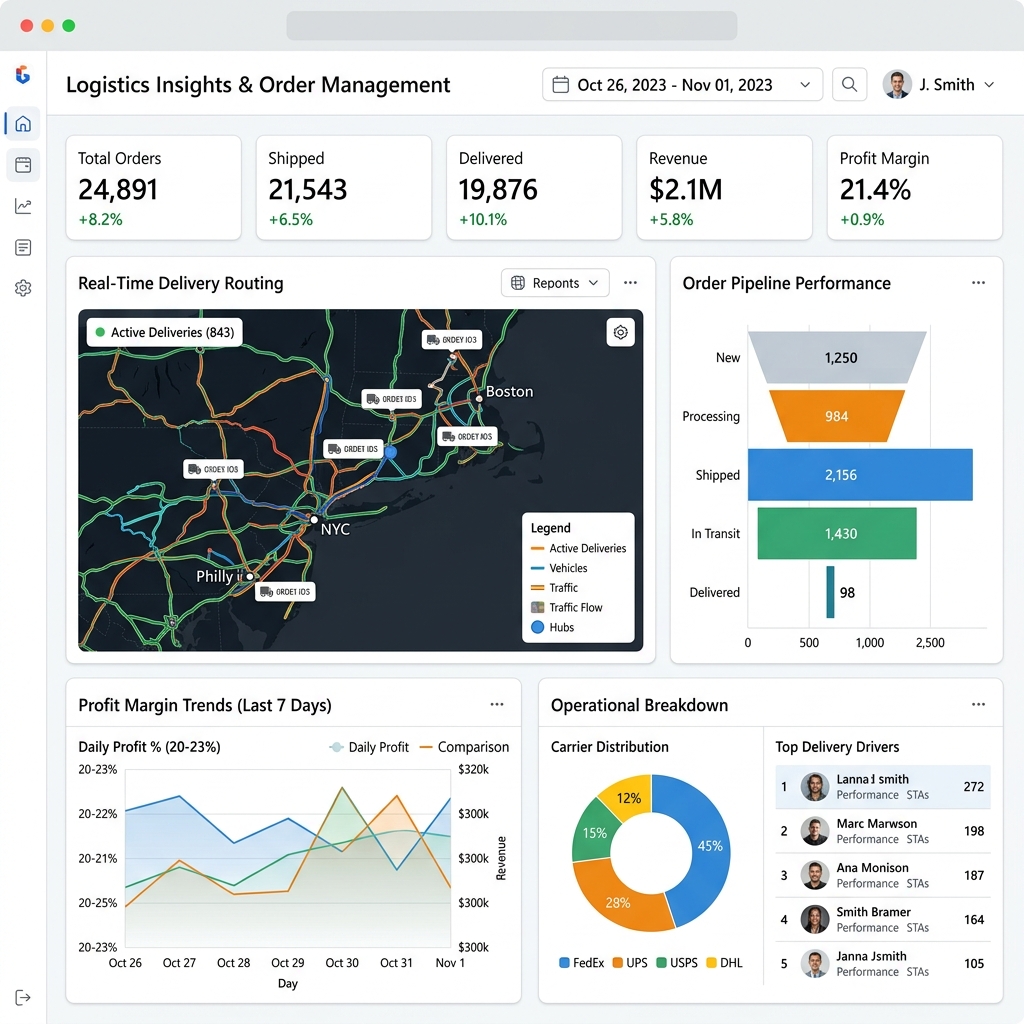This screenshot has width=1024, height=1024.
Task: Toggle FedEx in carrier legend
Action: coord(582,963)
